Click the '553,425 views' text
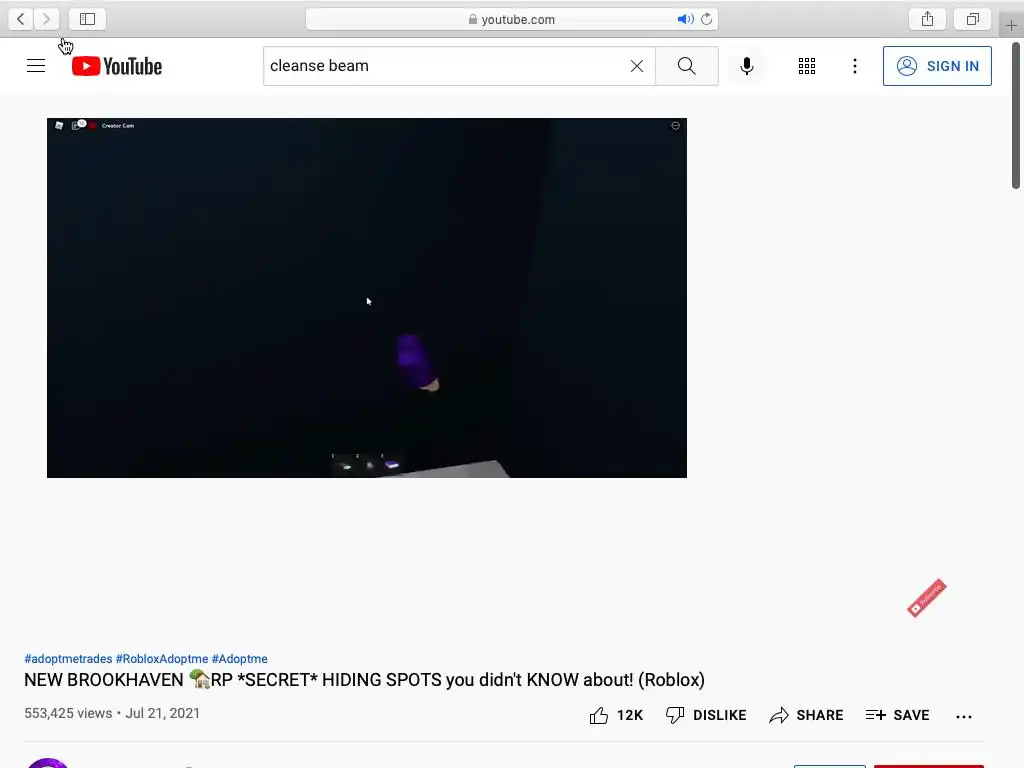This screenshot has width=1024, height=768. [68, 713]
